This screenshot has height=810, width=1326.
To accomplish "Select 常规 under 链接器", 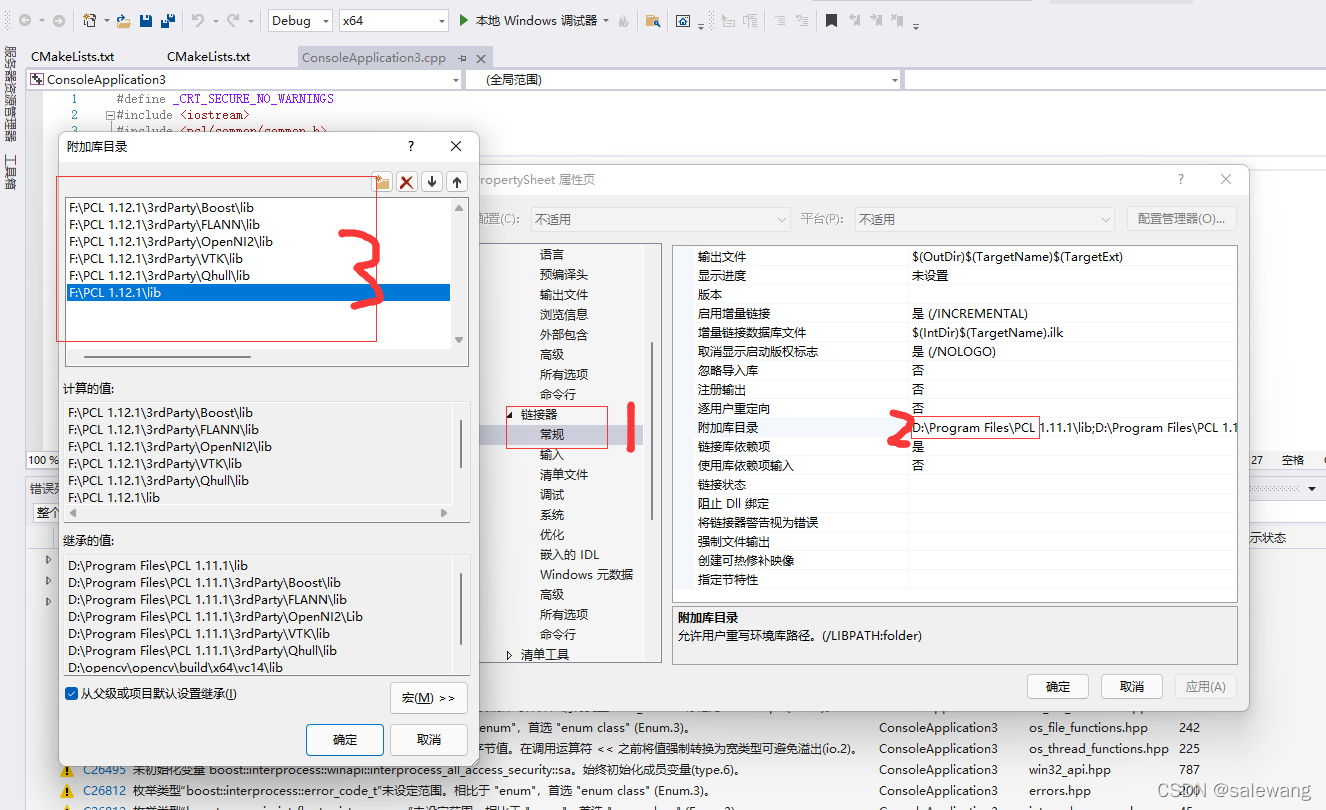I will [552, 434].
